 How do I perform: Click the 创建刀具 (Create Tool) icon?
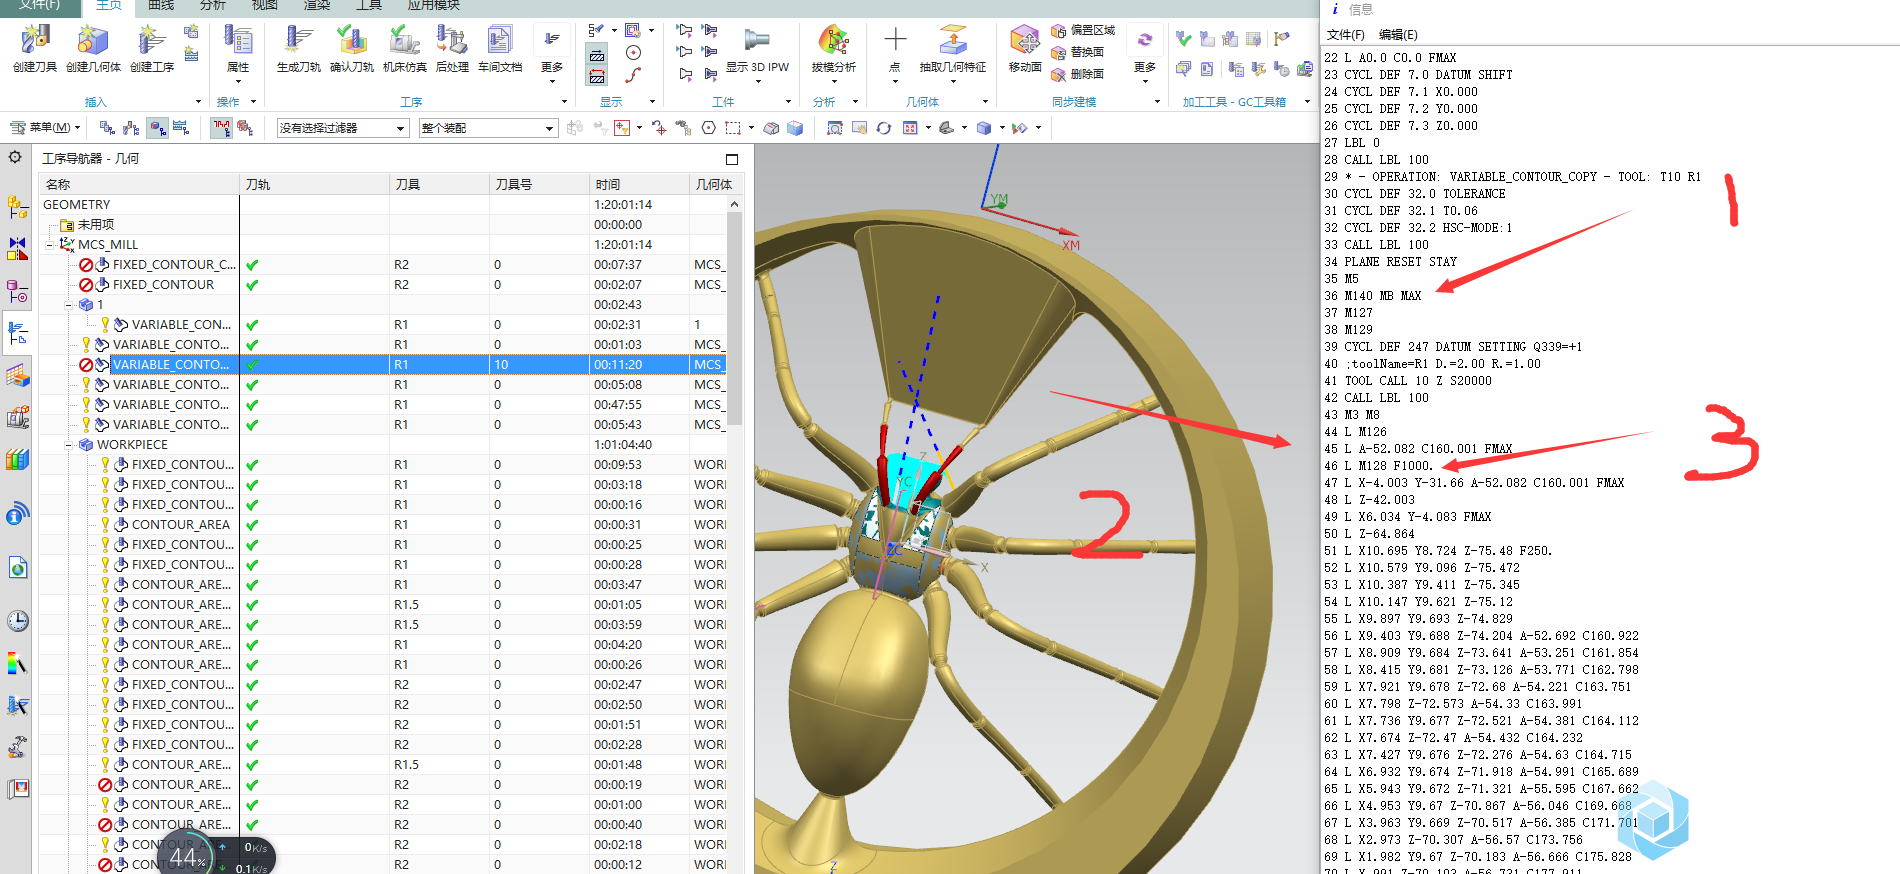point(35,40)
